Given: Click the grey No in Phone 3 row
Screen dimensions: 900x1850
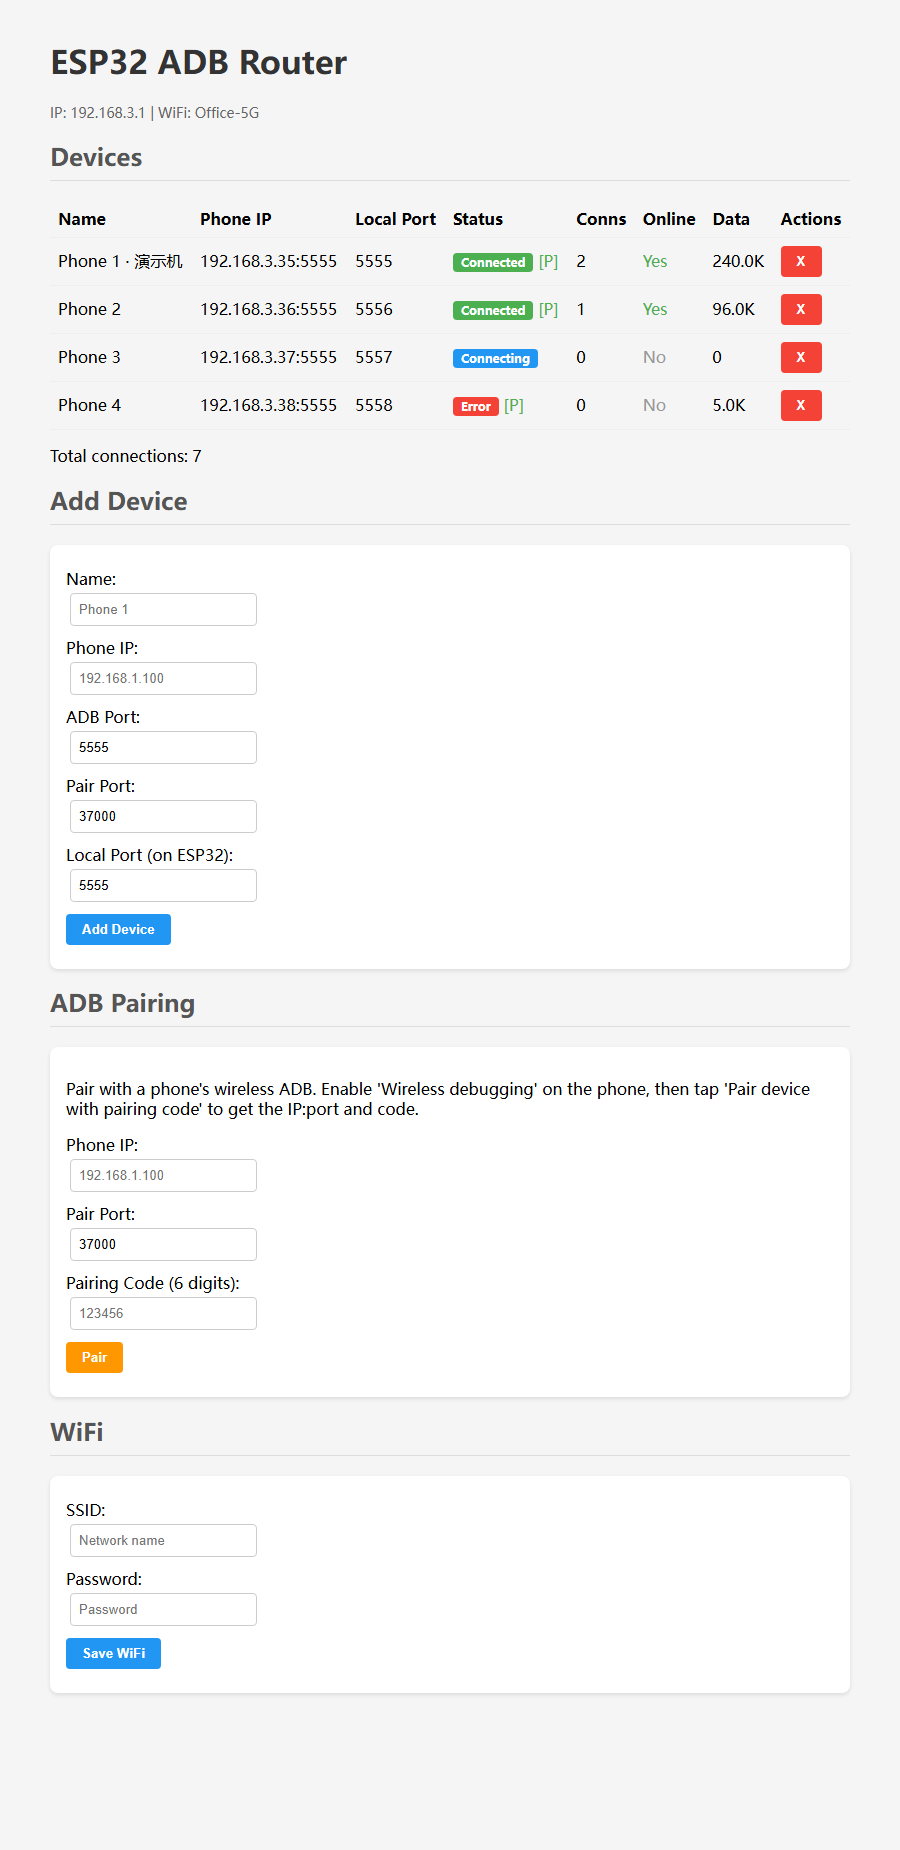Looking at the screenshot, I should click(654, 357).
